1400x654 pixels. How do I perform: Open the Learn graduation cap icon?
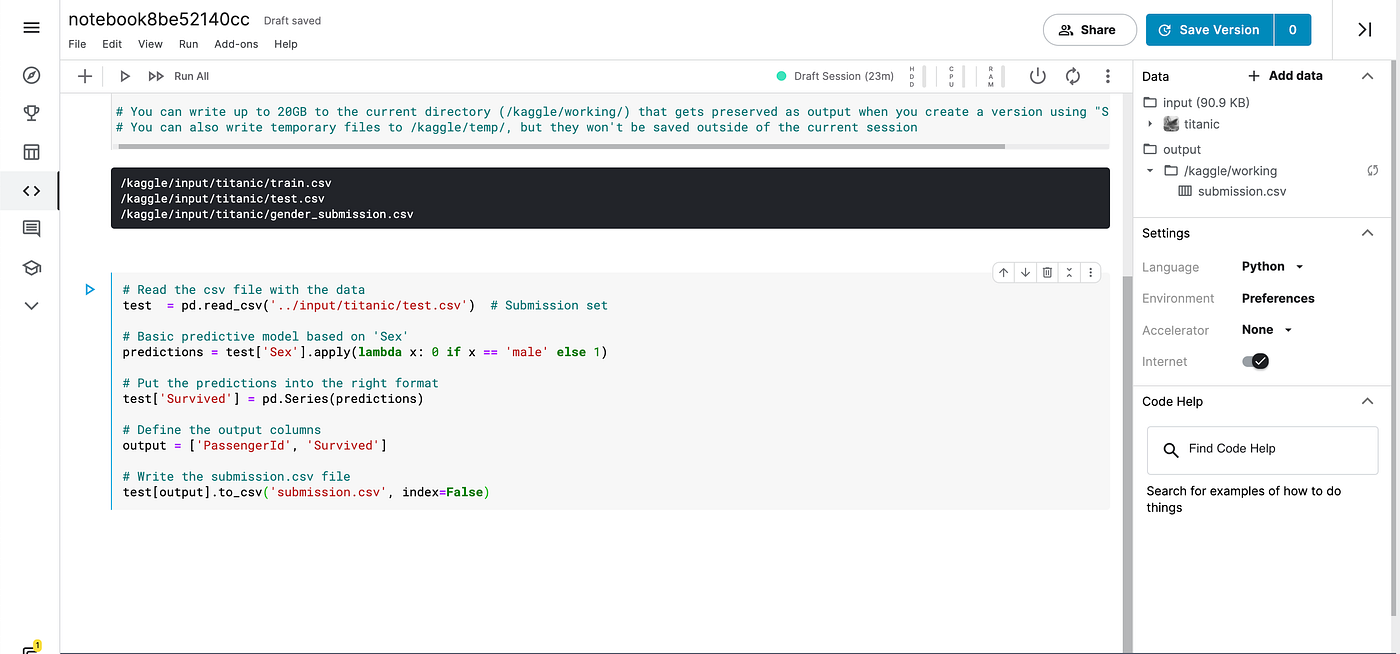point(30,267)
